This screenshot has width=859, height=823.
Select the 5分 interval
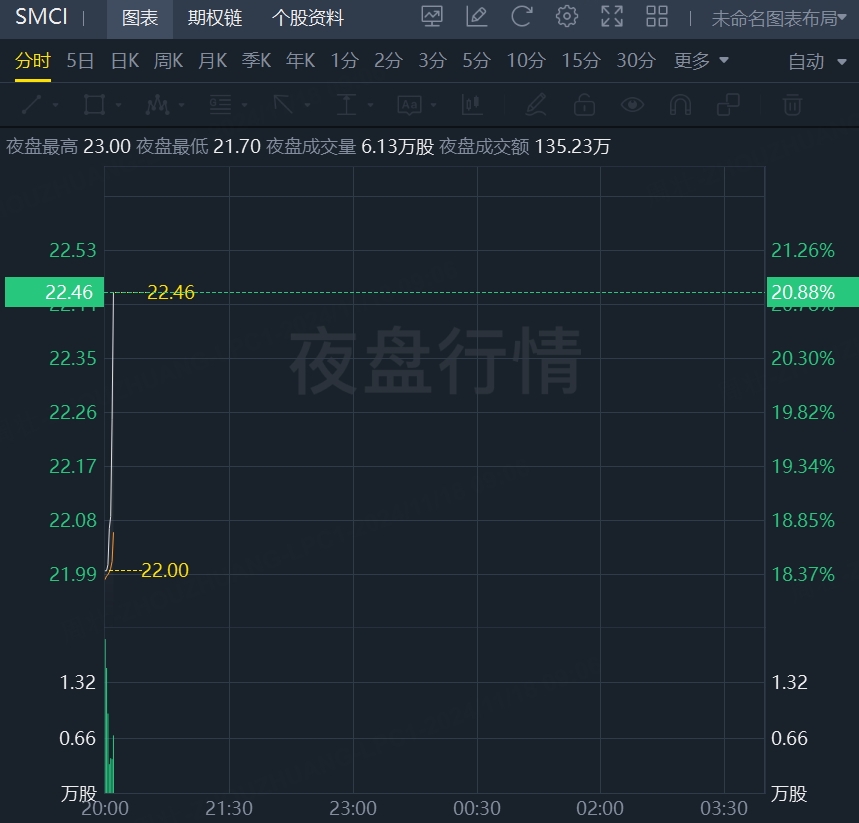(476, 60)
